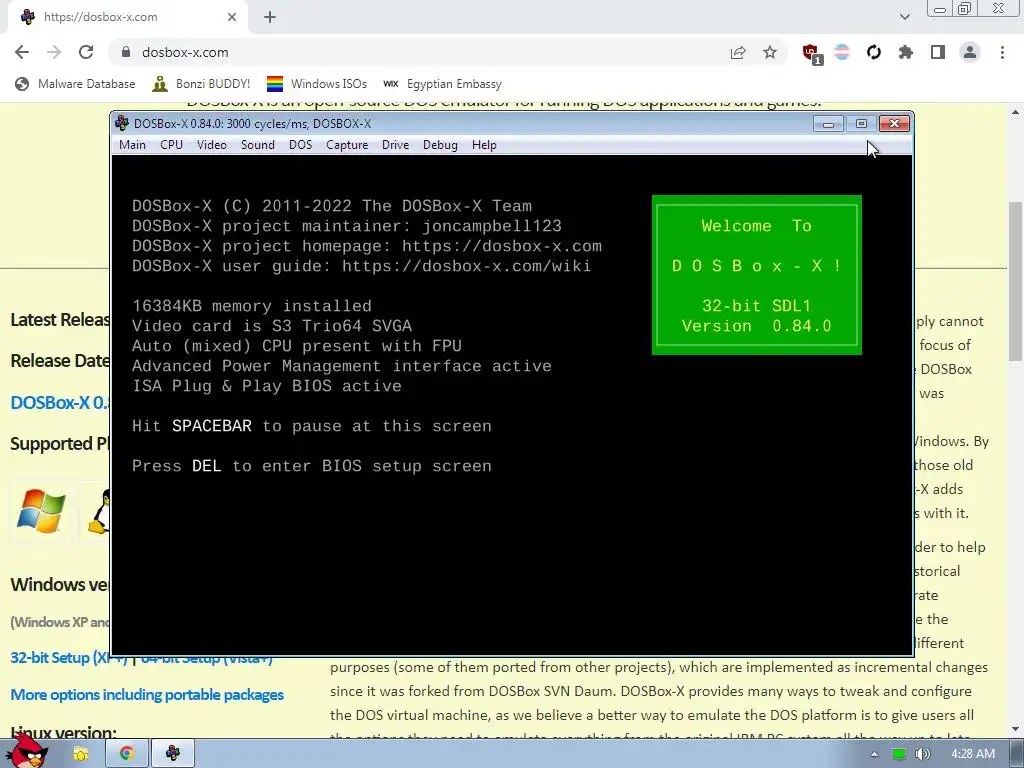The width and height of the screenshot is (1024, 768).
Task: Maximize the DOSBox-X window
Action: pyautogui.click(x=861, y=123)
